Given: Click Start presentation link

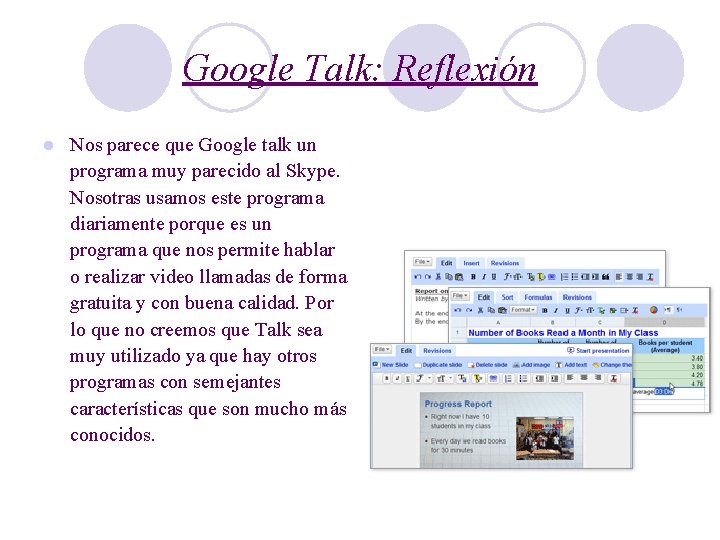Looking at the screenshot, I should (598, 350).
